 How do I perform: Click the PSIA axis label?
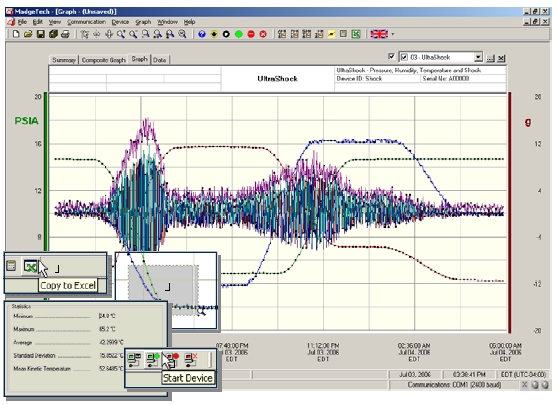[26, 121]
